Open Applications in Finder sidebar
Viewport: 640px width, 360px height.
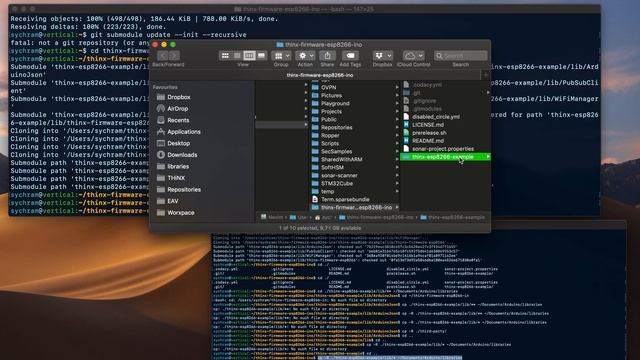click(184, 132)
